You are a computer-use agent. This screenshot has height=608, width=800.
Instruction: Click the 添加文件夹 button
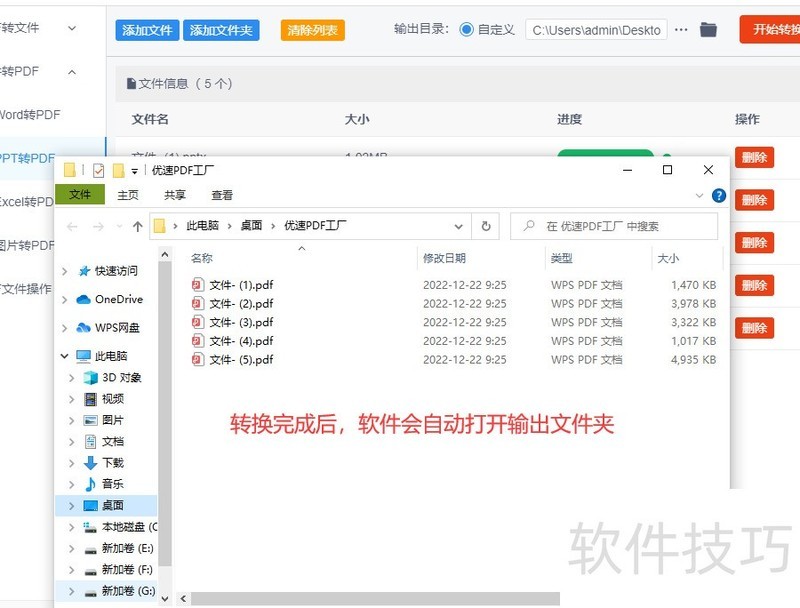(x=221, y=30)
